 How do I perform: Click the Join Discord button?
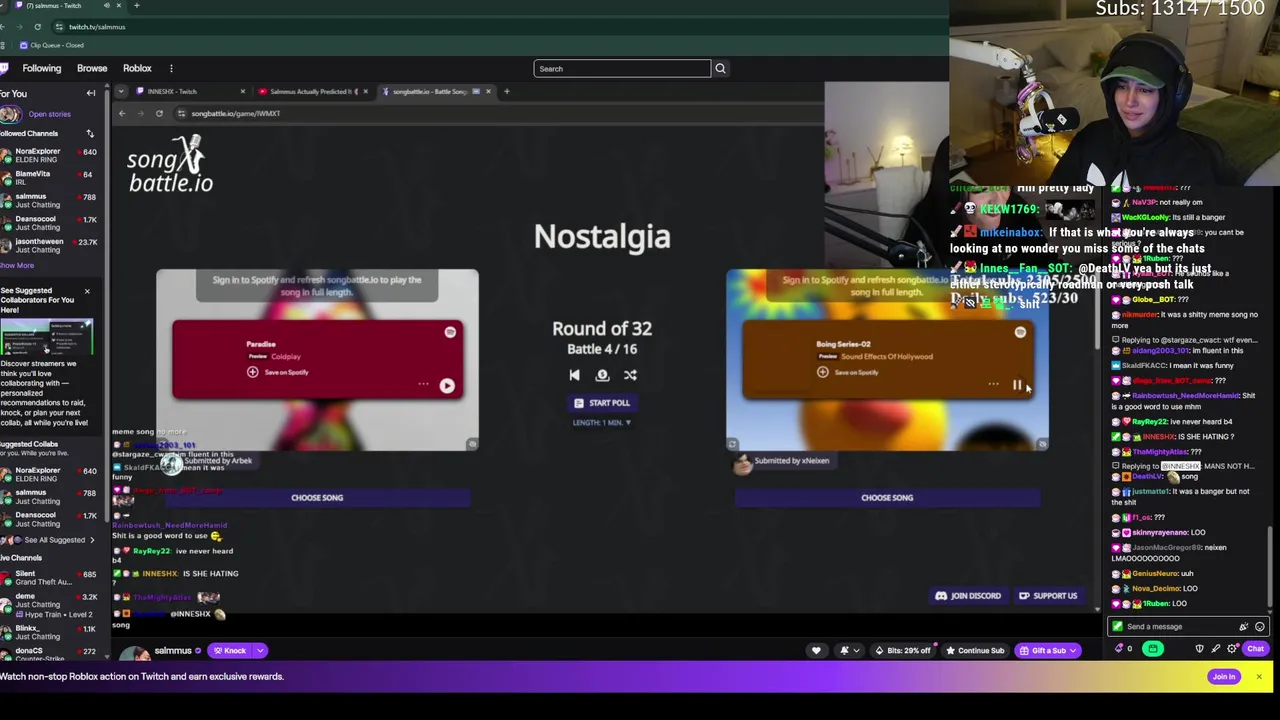(967, 596)
